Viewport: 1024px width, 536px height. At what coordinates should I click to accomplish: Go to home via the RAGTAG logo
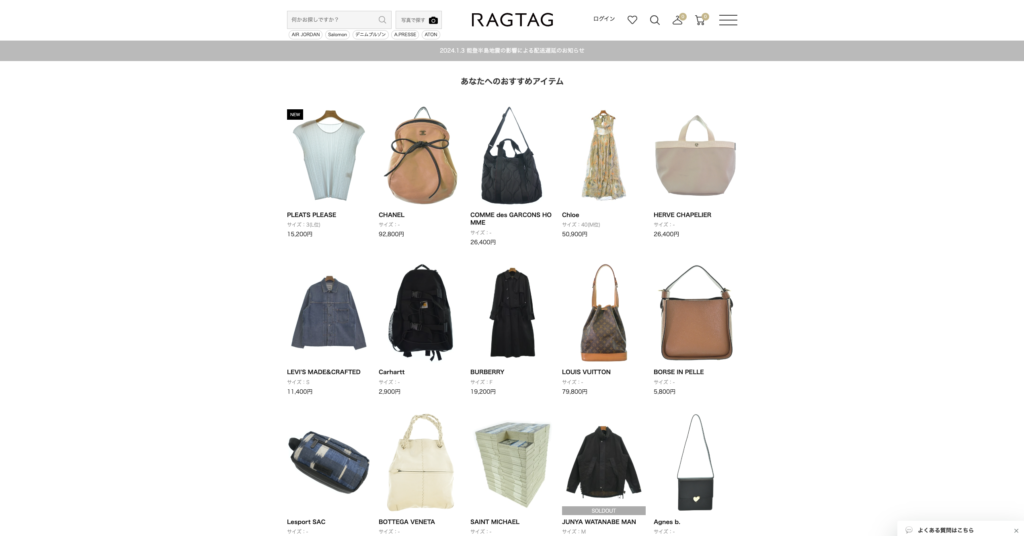(x=512, y=20)
